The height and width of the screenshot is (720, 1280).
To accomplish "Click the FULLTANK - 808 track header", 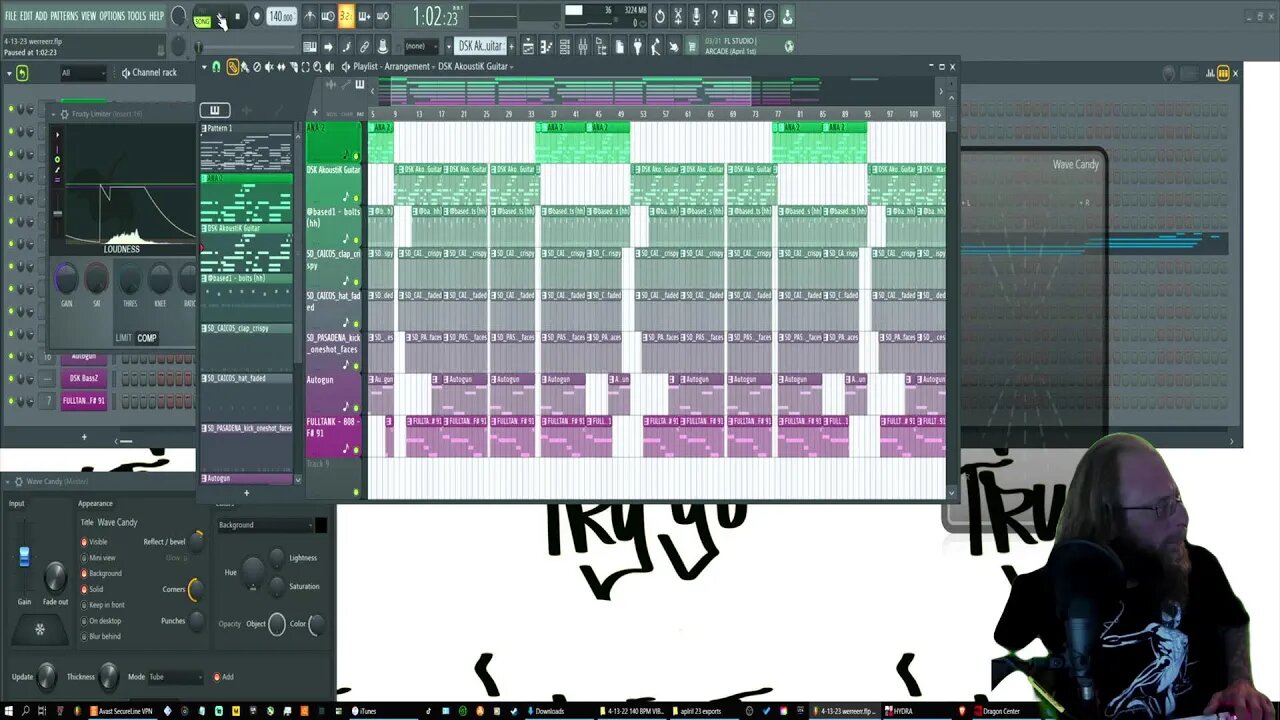I will (x=334, y=435).
